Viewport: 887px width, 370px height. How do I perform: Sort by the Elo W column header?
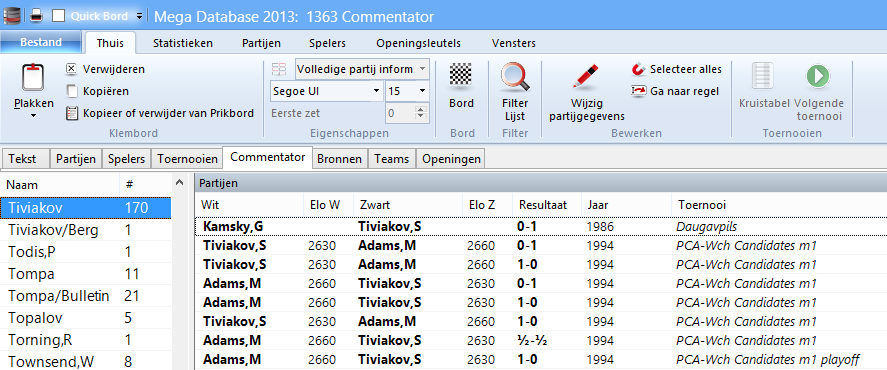click(x=328, y=205)
